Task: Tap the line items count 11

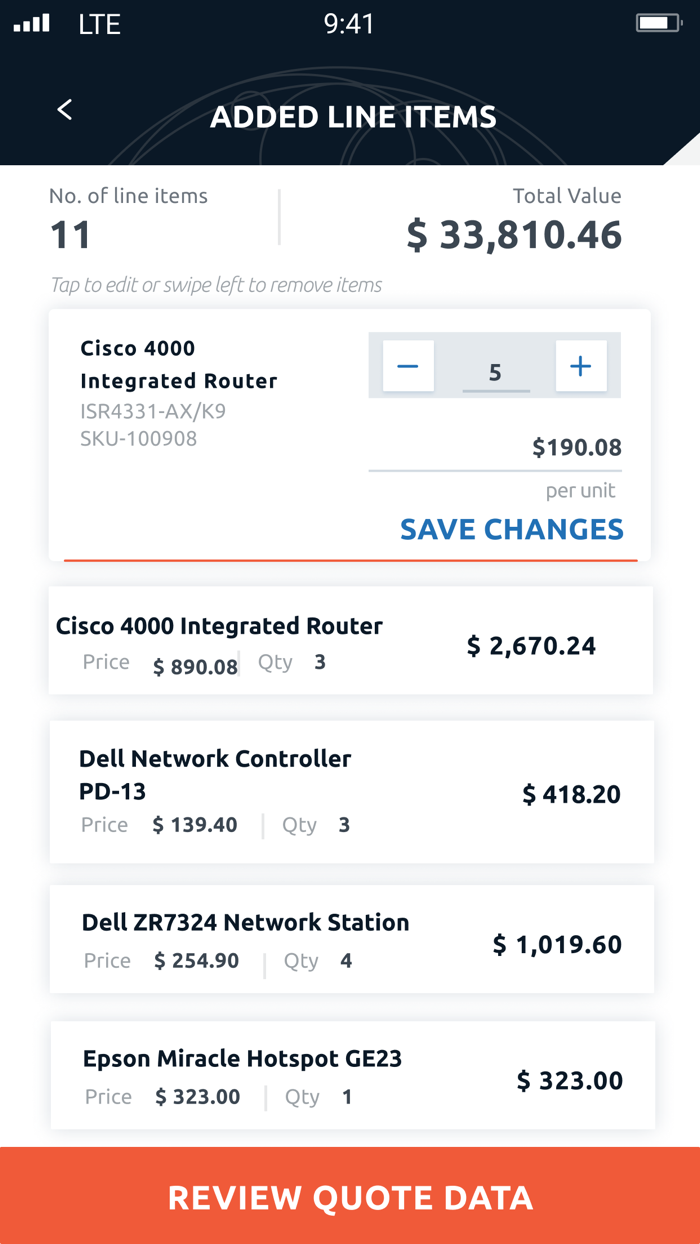Action: (x=70, y=236)
